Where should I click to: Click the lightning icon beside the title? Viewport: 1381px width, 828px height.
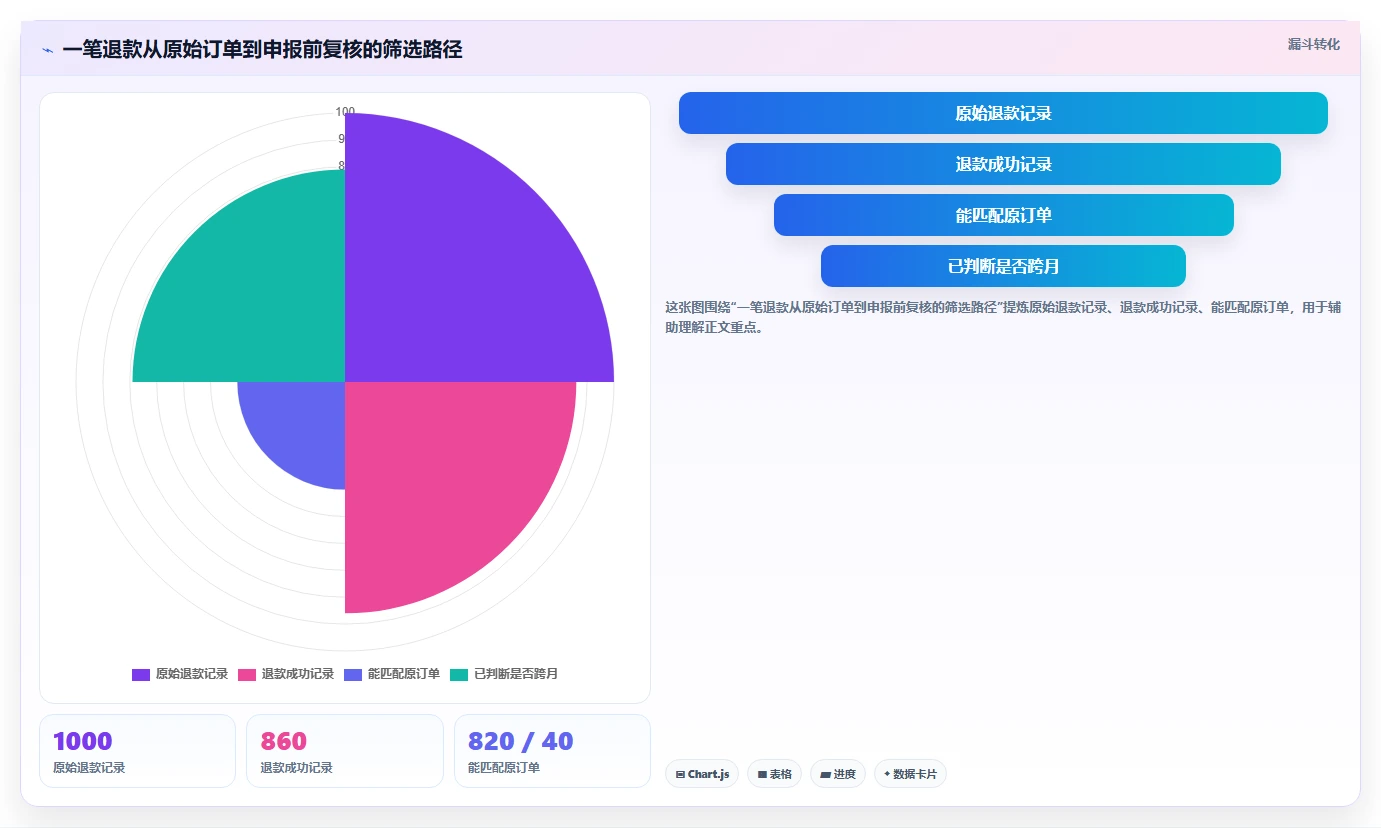[x=48, y=50]
